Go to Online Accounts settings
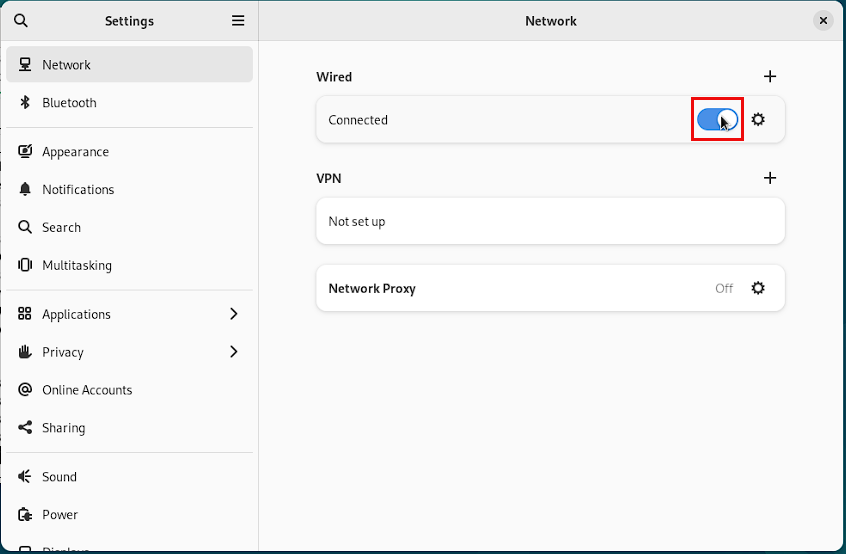 click(x=87, y=390)
